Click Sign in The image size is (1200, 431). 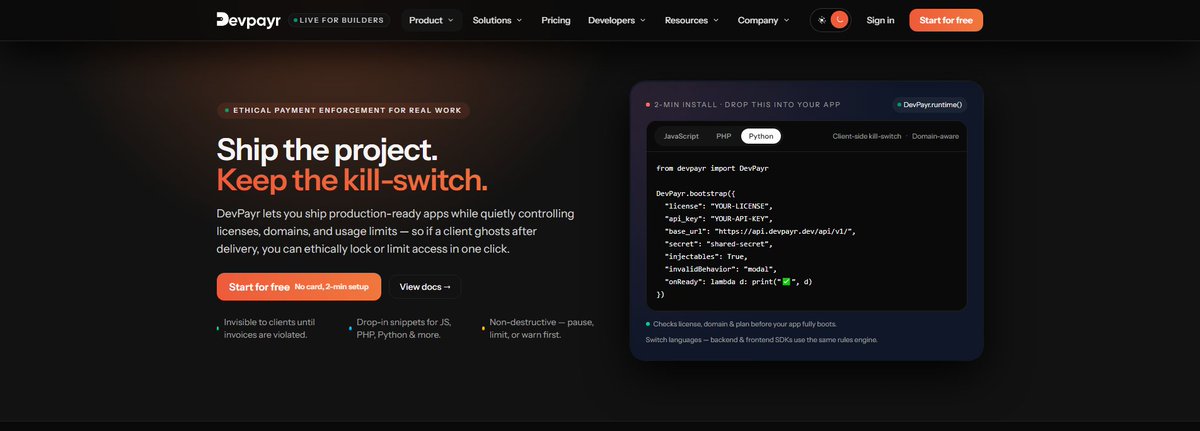880,20
